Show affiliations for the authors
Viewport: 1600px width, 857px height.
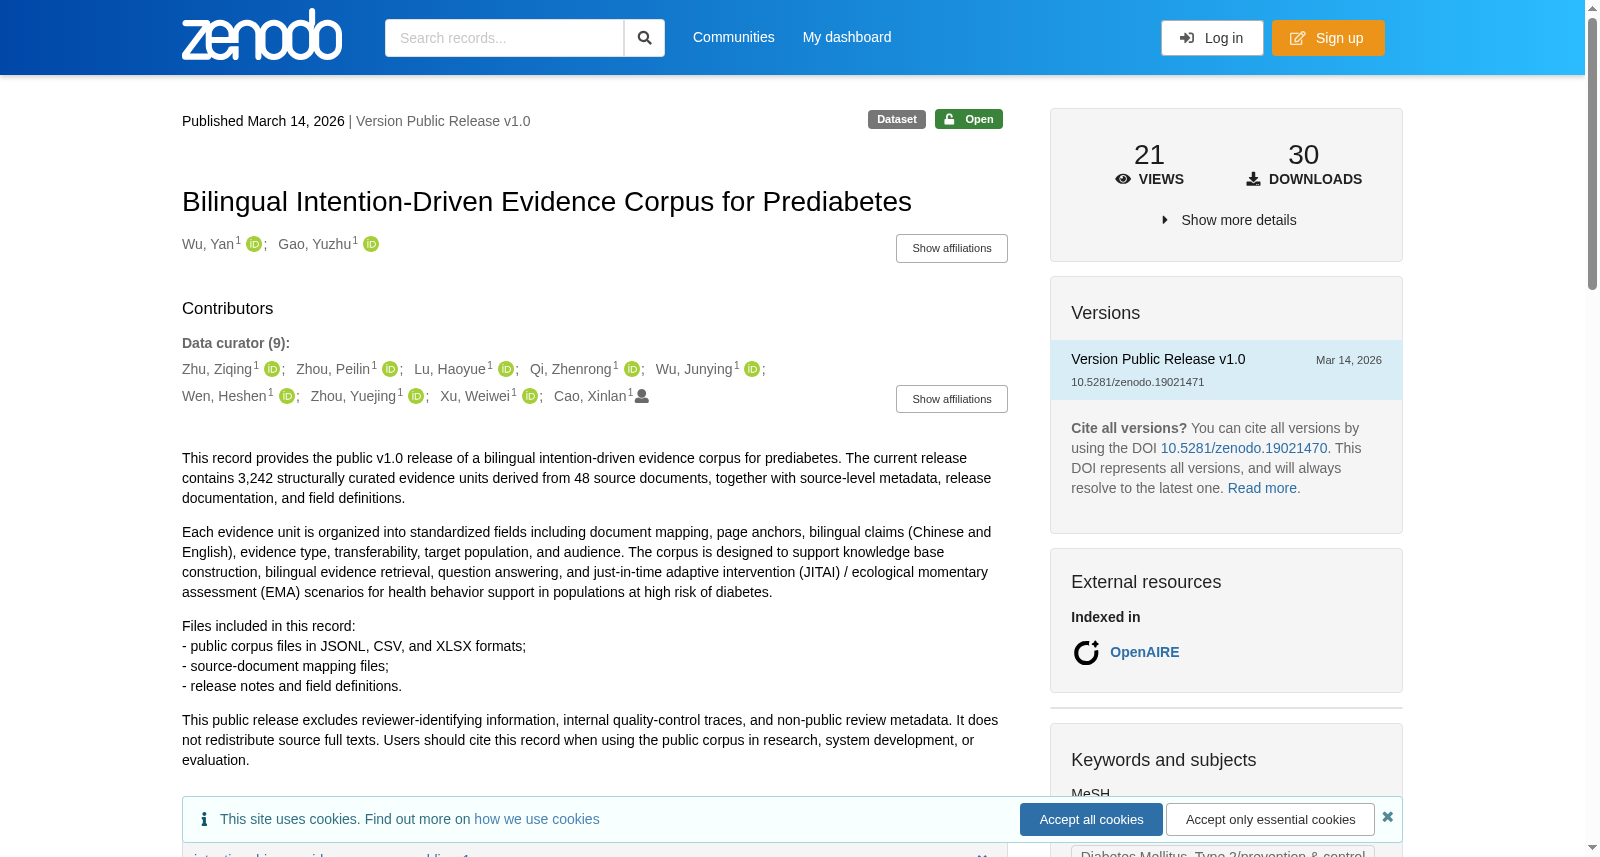(x=951, y=248)
